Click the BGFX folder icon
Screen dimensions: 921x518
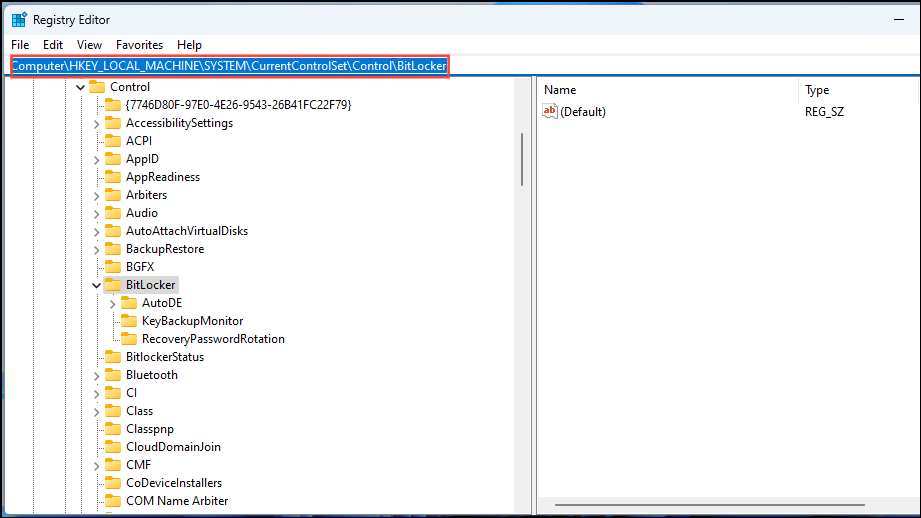(113, 267)
